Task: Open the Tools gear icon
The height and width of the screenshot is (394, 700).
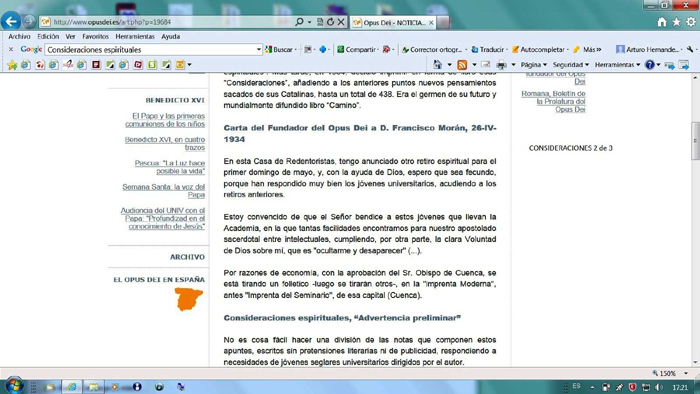Action: point(691,22)
